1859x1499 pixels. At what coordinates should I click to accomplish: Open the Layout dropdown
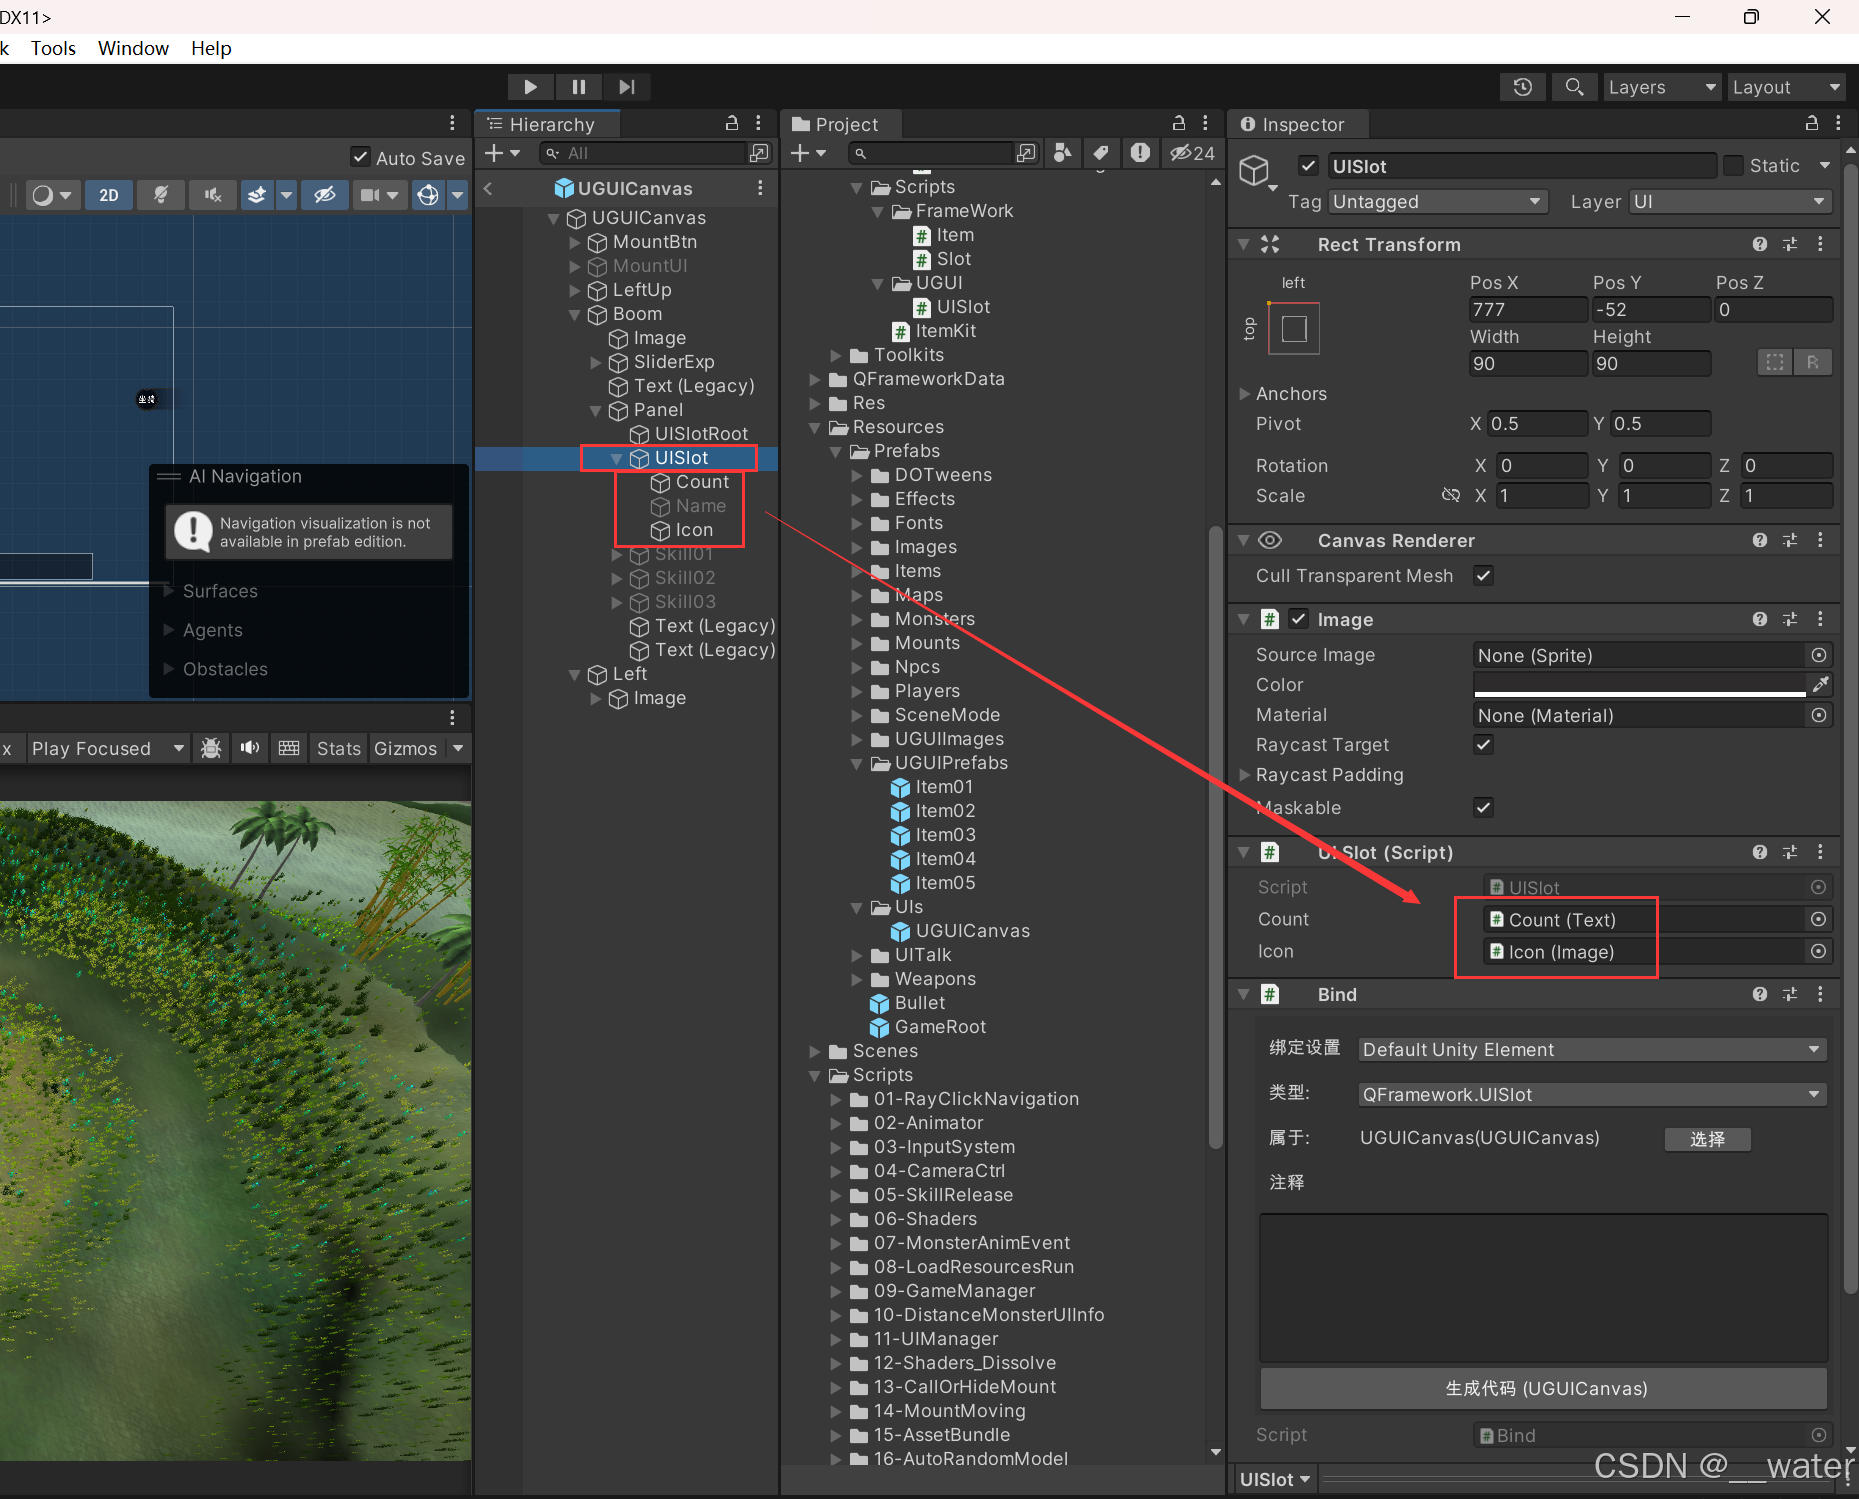[x=1786, y=87]
